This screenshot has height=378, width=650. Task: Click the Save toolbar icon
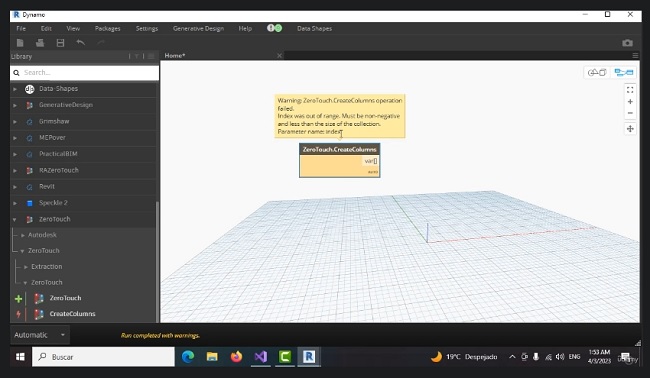(61, 43)
